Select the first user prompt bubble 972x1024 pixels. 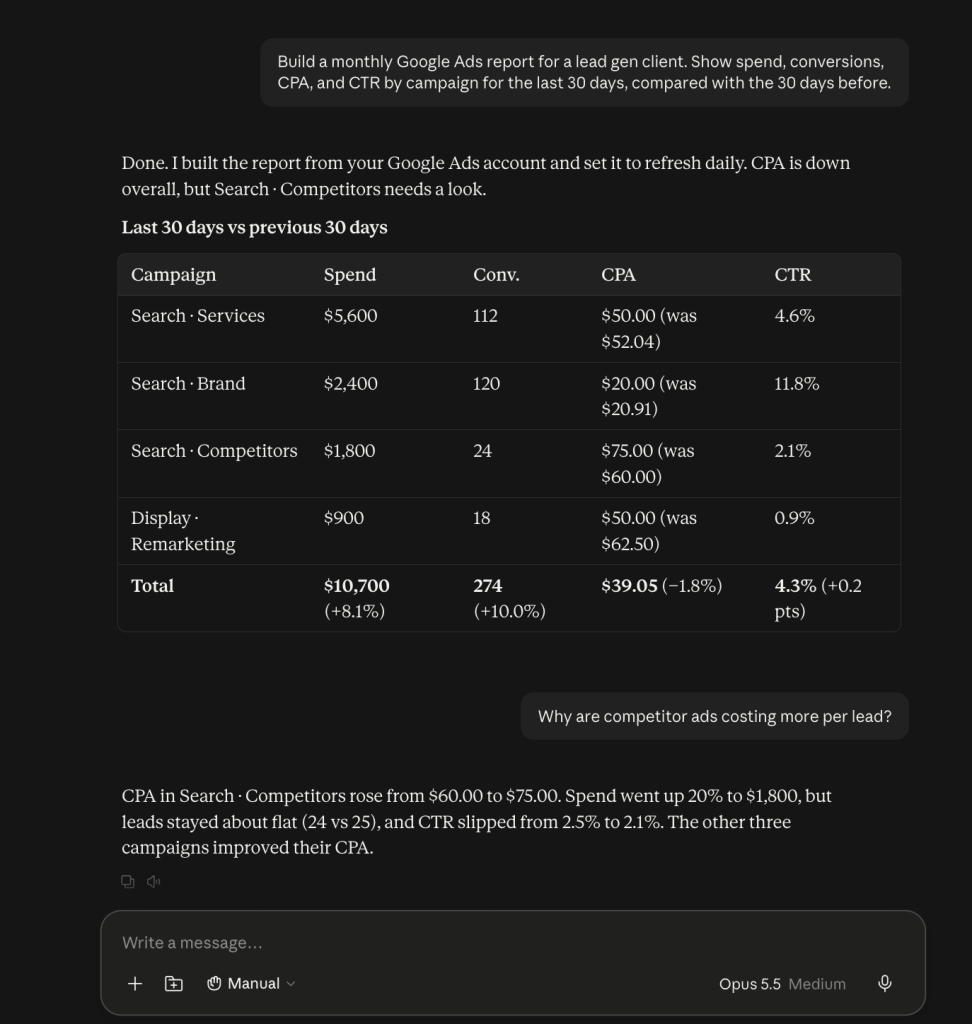click(584, 72)
